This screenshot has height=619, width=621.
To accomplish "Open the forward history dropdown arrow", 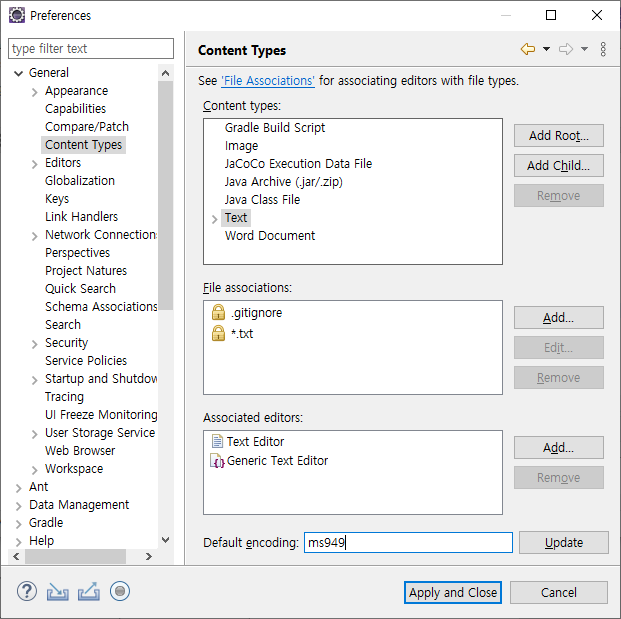I will pyautogui.click(x=585, y=49).
